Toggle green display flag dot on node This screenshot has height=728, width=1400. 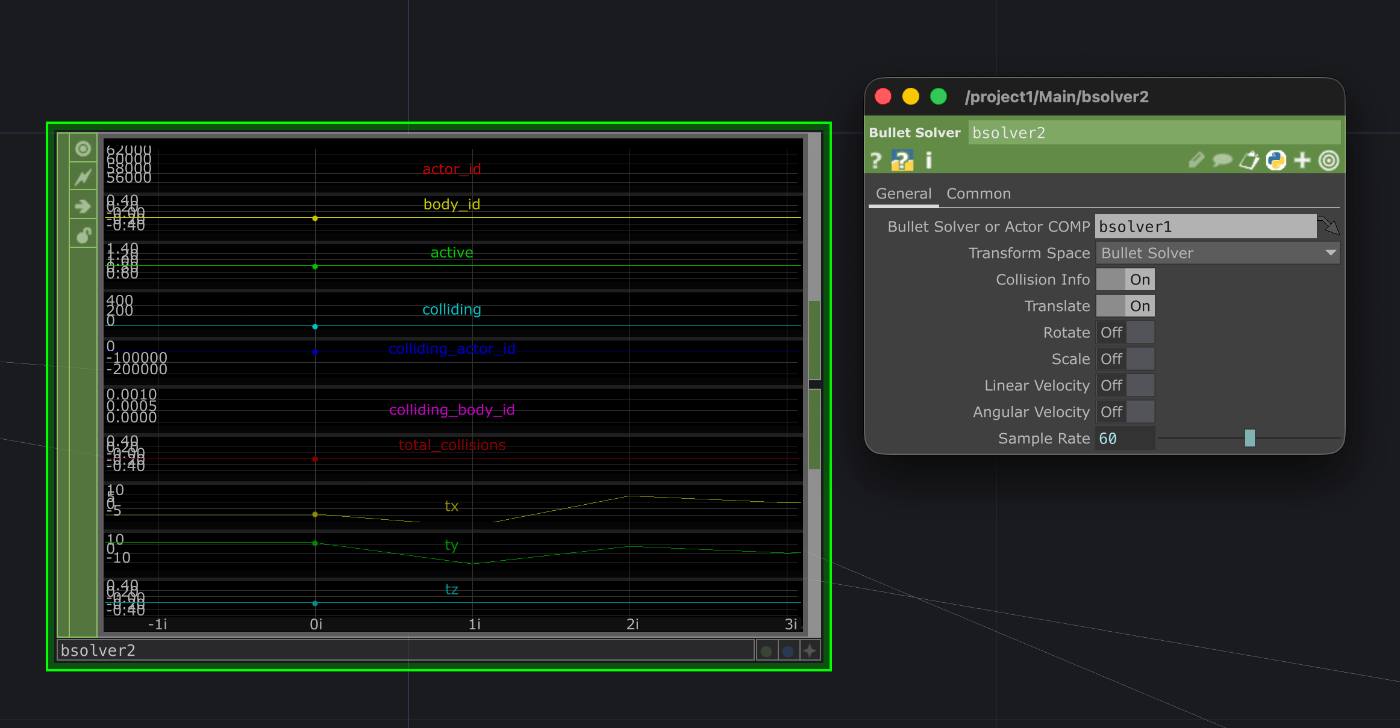(766, 651)
